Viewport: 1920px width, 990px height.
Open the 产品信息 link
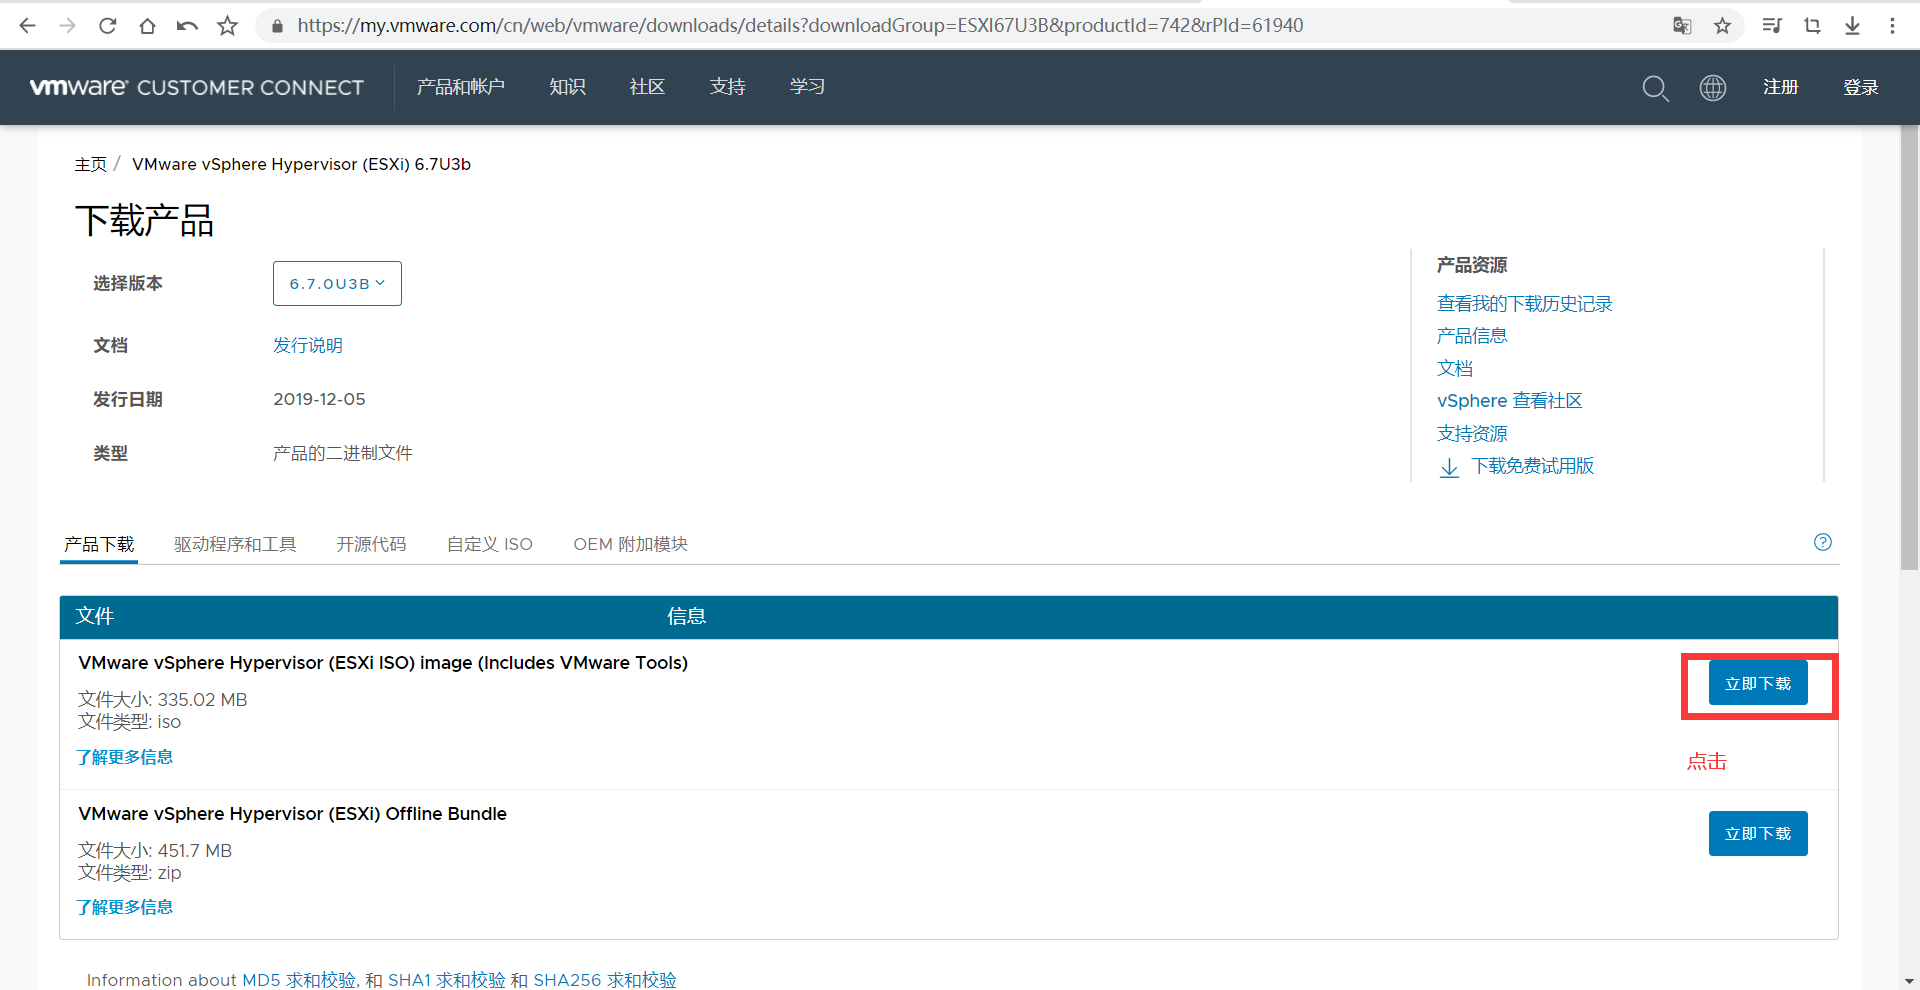pos(1472,336)
